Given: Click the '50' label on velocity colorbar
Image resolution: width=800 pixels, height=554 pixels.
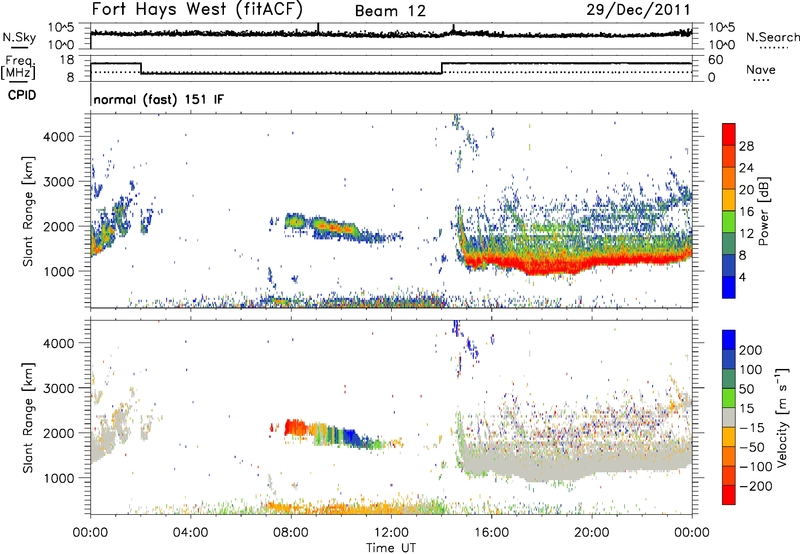Looking at the screenshot, I should (x=746, y=389).
